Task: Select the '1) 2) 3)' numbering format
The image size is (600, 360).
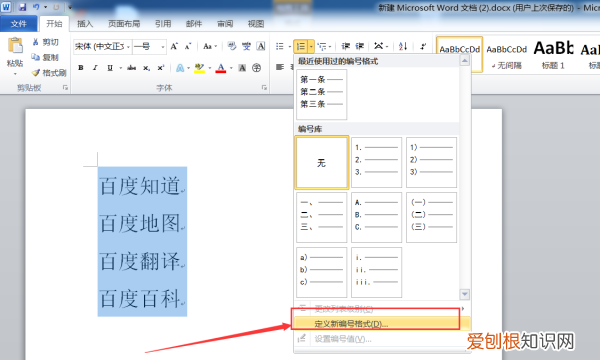Action: (x=431, y=163)
